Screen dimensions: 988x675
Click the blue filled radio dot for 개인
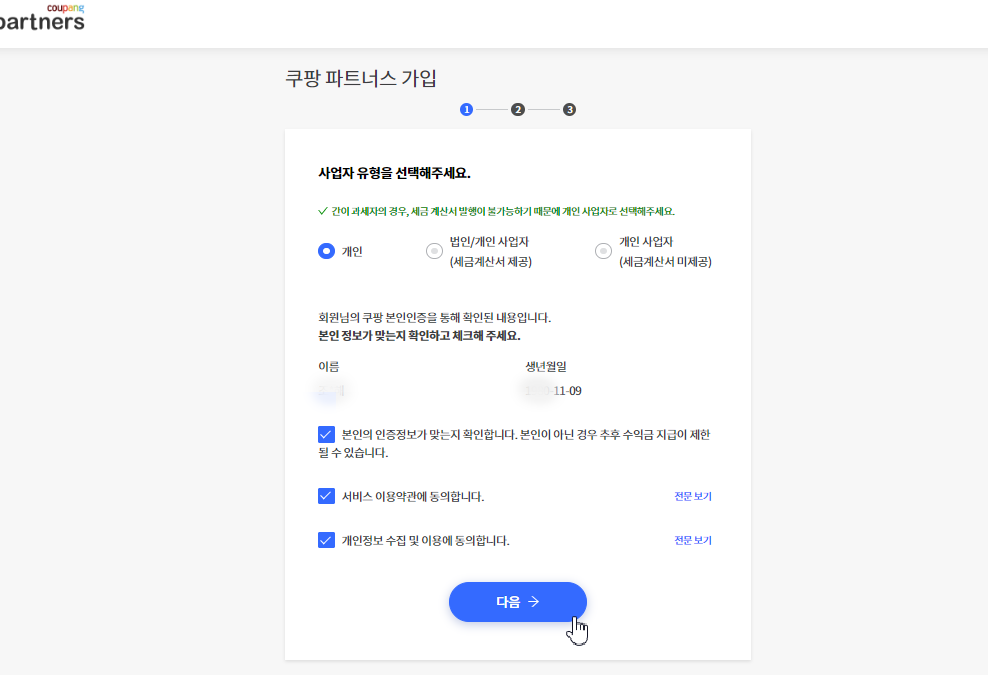[326, 250]
